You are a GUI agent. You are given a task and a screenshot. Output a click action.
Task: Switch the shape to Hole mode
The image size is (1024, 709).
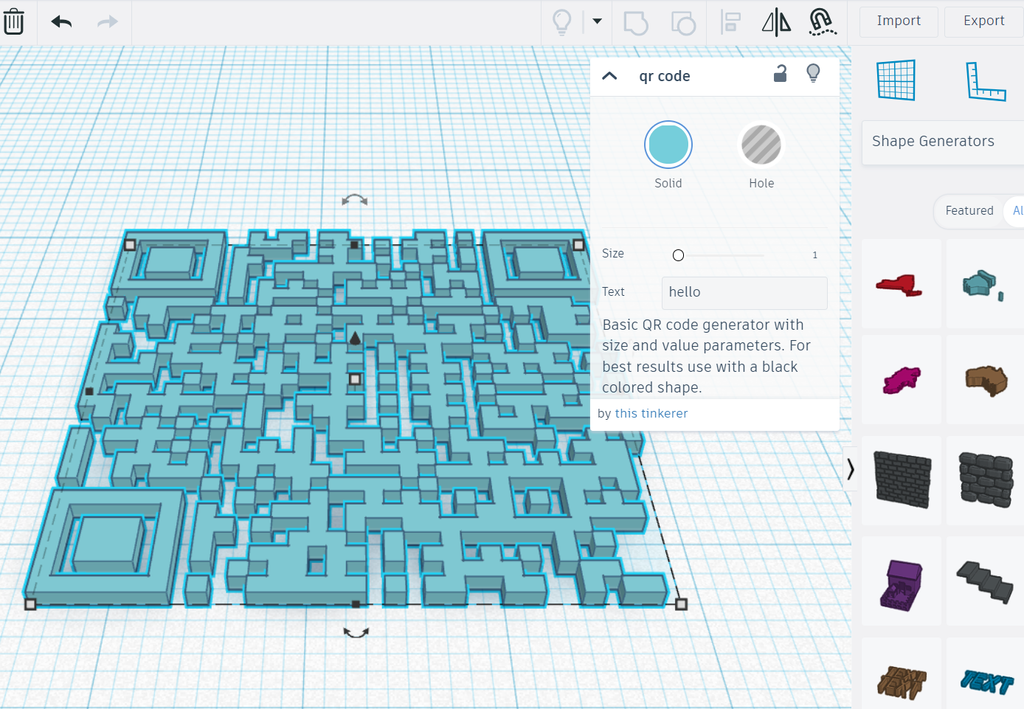(761, 144)
